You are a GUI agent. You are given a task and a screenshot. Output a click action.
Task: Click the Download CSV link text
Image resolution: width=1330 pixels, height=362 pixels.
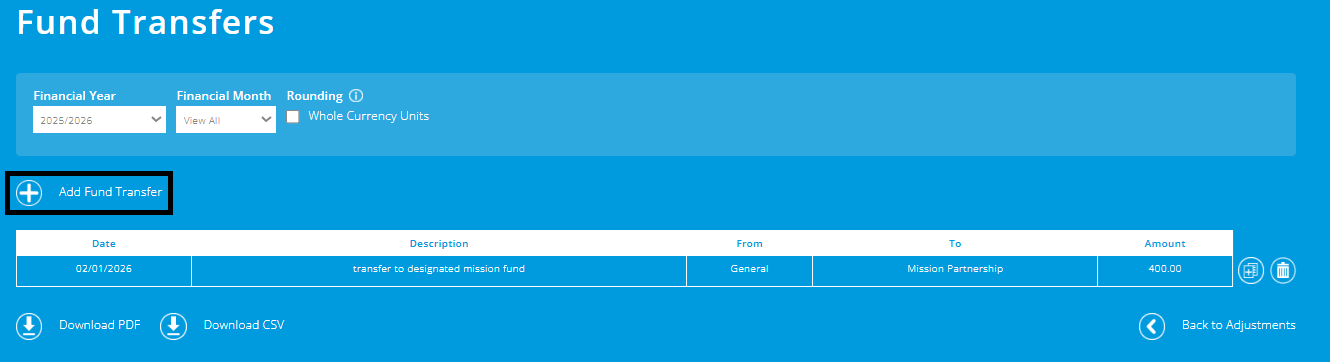[x=244, y=325]
